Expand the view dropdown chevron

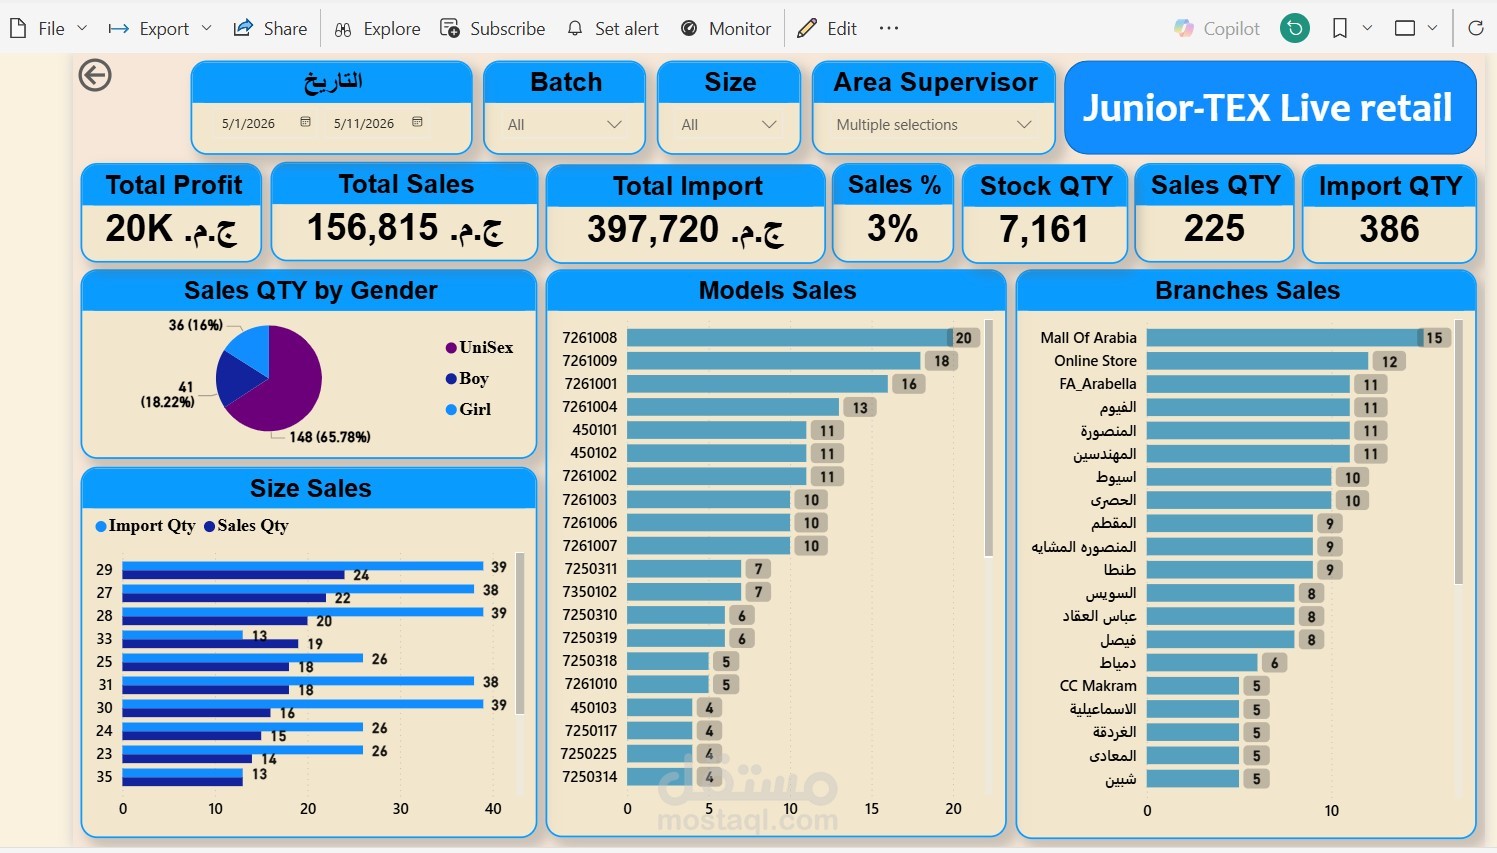click(x=1432, y=29)
